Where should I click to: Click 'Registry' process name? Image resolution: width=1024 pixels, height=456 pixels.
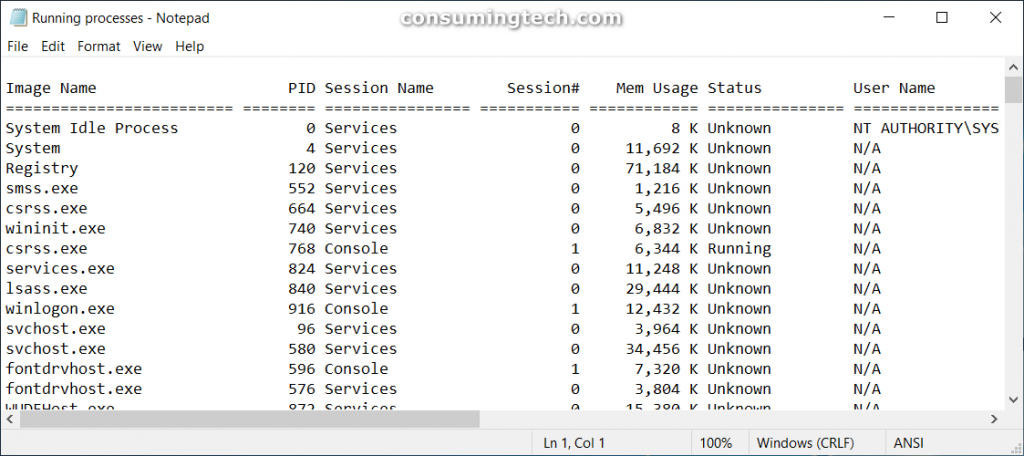coord(42,169)
